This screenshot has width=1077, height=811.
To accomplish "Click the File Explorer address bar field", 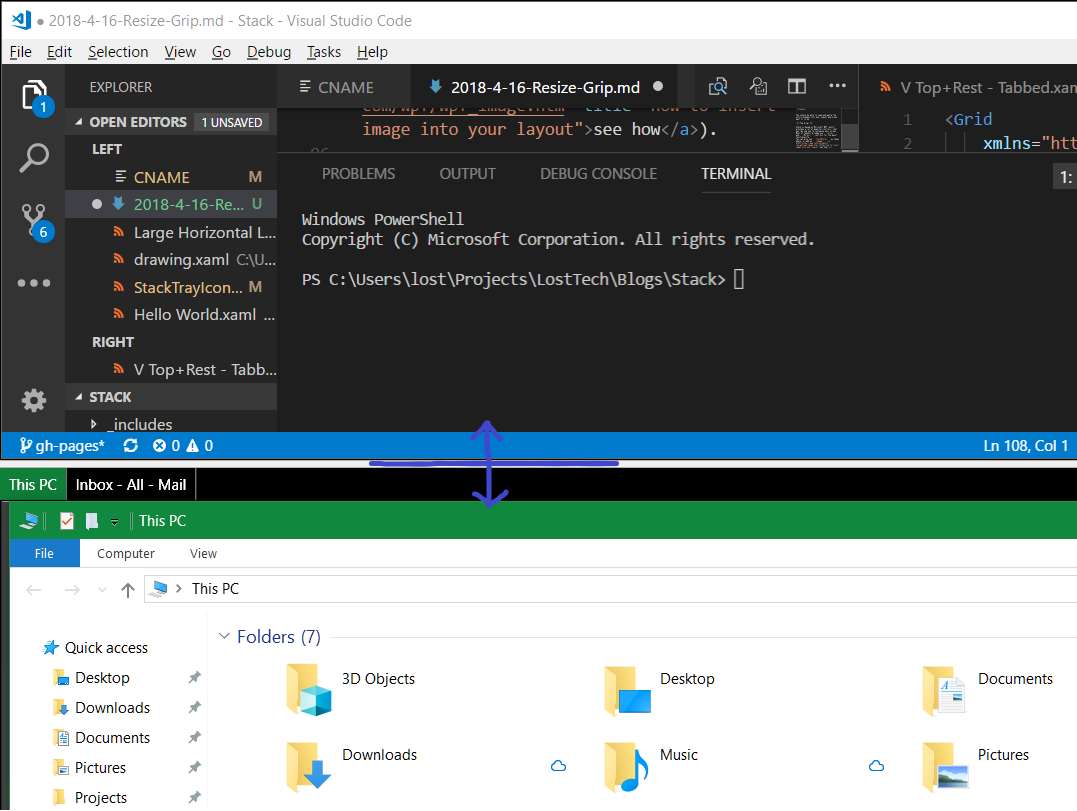I will point(611,589).
